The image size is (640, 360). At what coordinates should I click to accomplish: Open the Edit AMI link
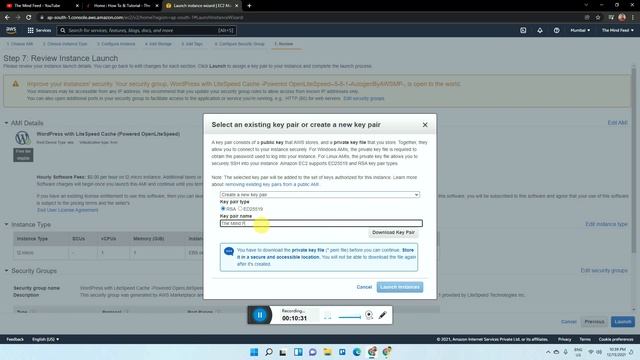tap(617, 122)
